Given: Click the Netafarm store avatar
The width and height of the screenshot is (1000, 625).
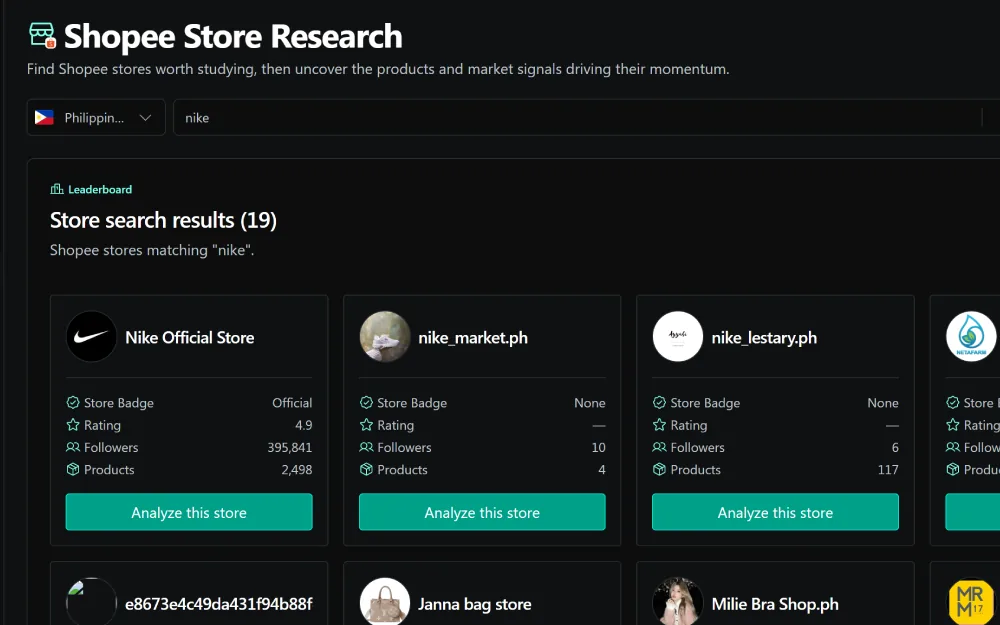Looking at the screenshot, I should 971,337.
